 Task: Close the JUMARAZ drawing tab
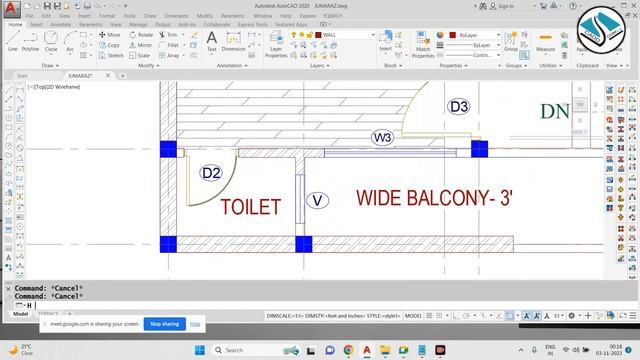point(108,76)
